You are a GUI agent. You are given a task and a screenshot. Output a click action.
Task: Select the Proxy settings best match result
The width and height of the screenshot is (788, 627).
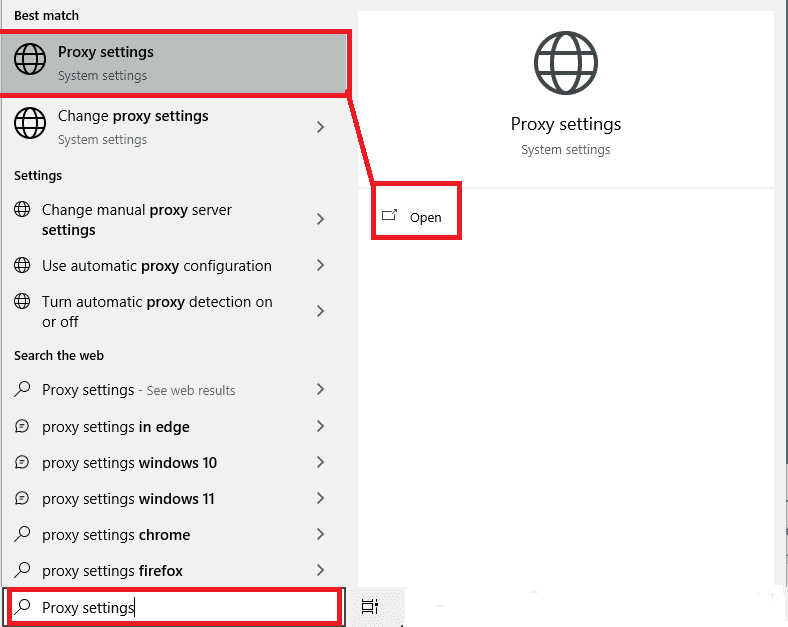coord(175,63)
